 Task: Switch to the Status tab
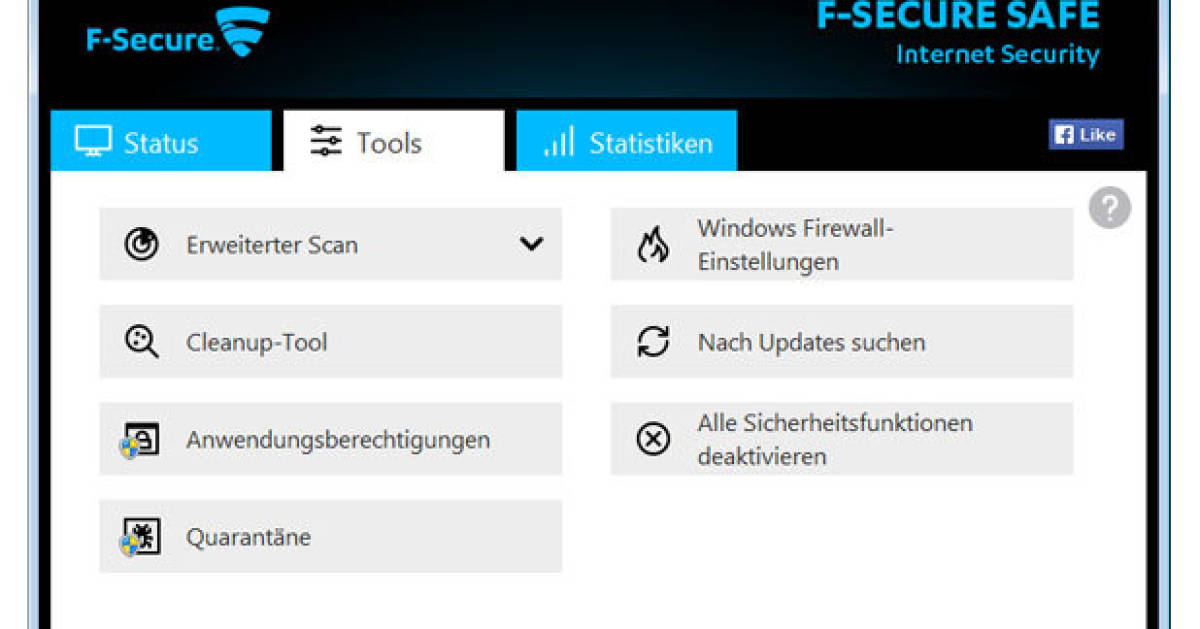pyautogui.click(x=160, y=142)
